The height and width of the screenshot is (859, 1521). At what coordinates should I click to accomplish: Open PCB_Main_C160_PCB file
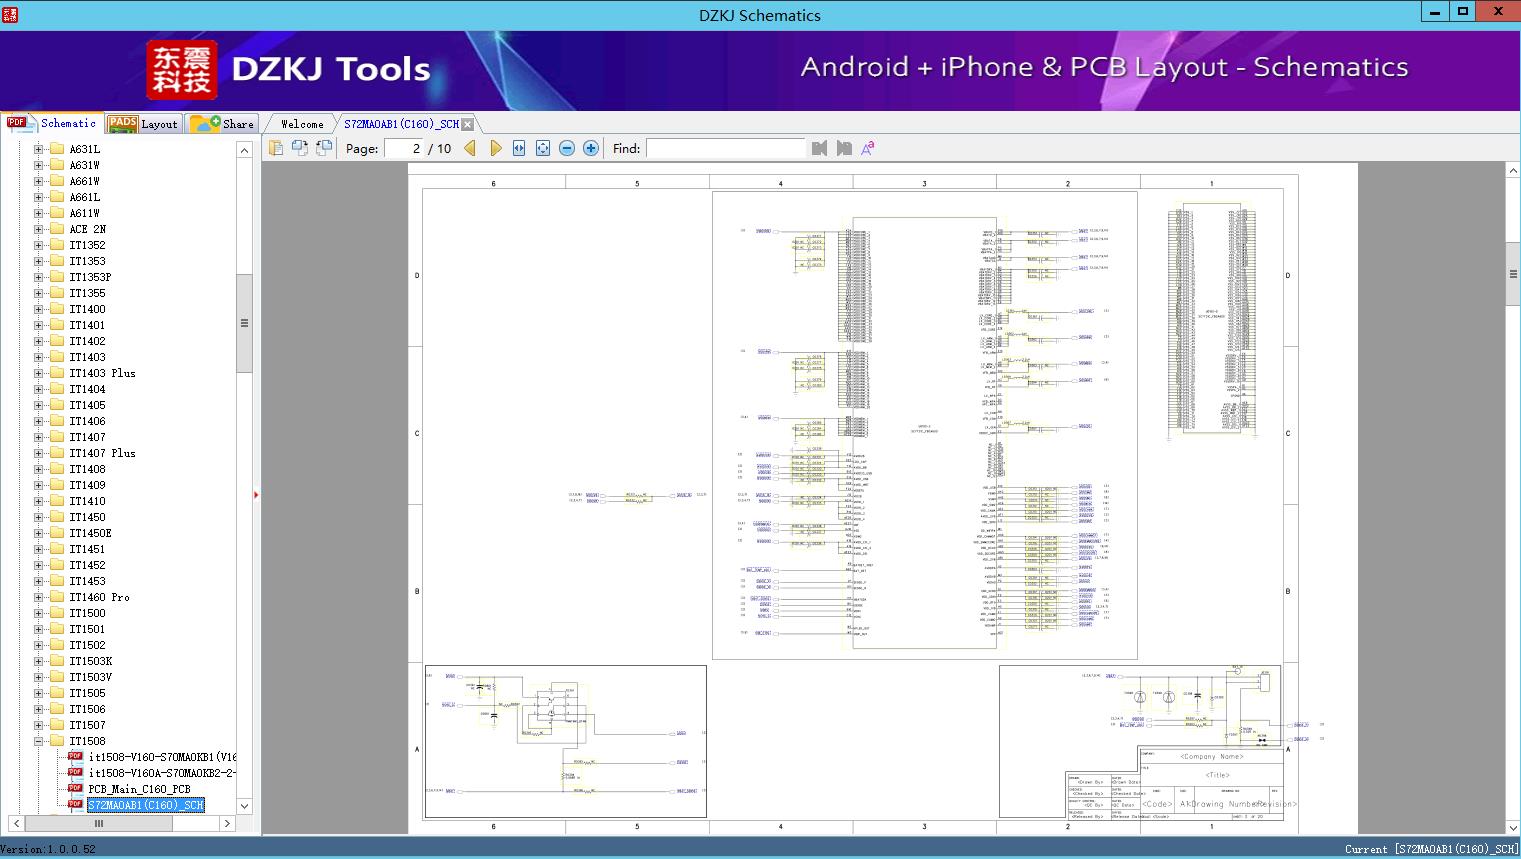click(139, 789)
